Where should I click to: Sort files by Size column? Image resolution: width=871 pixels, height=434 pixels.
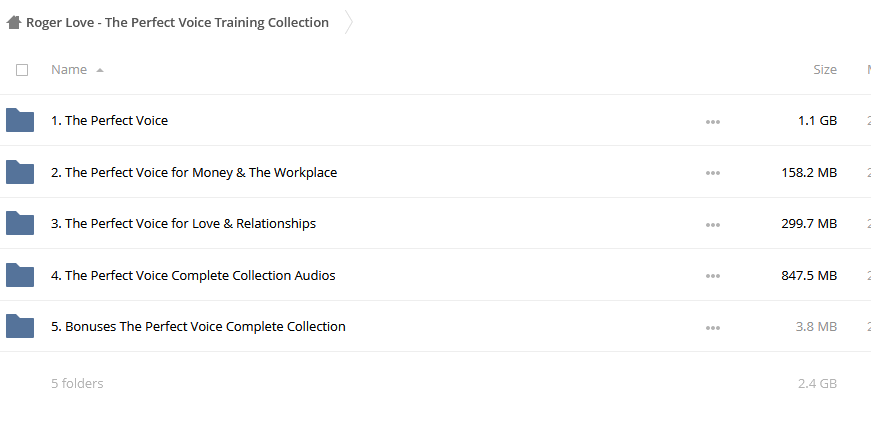point(825,69)
